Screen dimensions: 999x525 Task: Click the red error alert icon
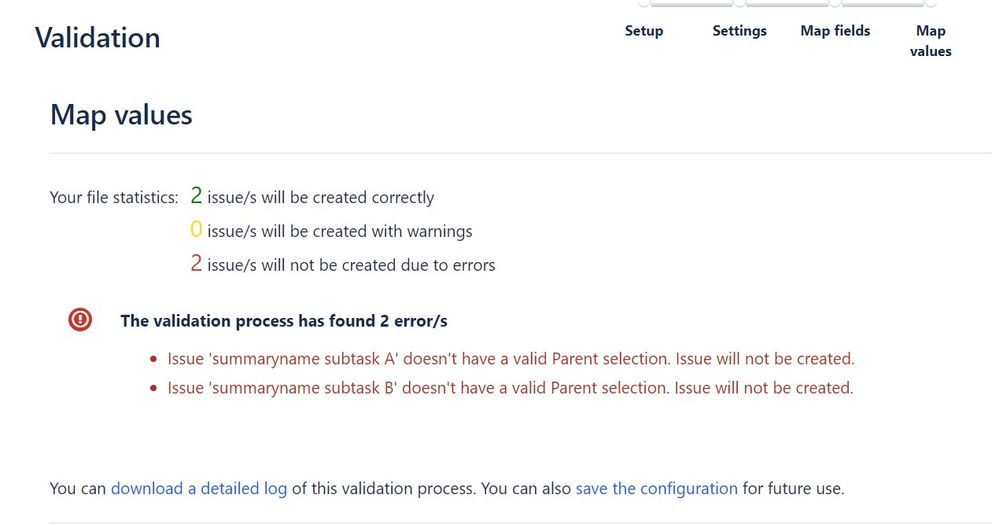[x=80, y=319]
